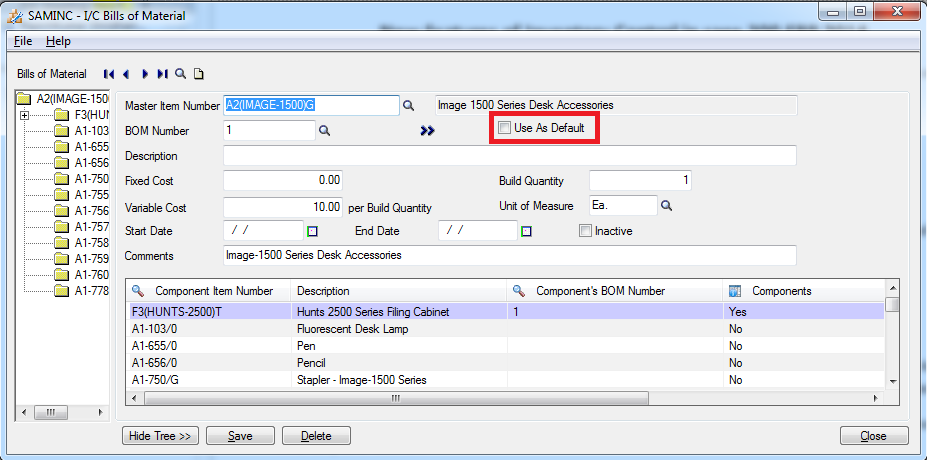Open finder for BOM Number

coord(324,131)
